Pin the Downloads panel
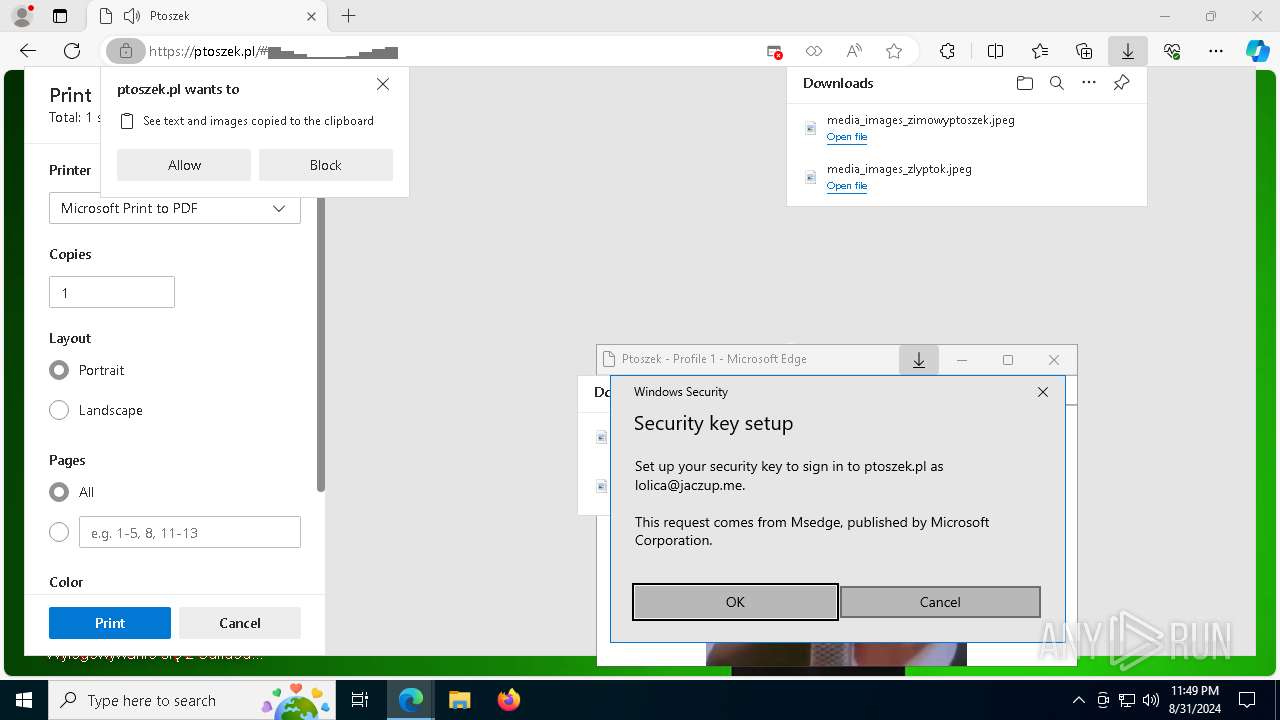 click(x=1122, y=83)
